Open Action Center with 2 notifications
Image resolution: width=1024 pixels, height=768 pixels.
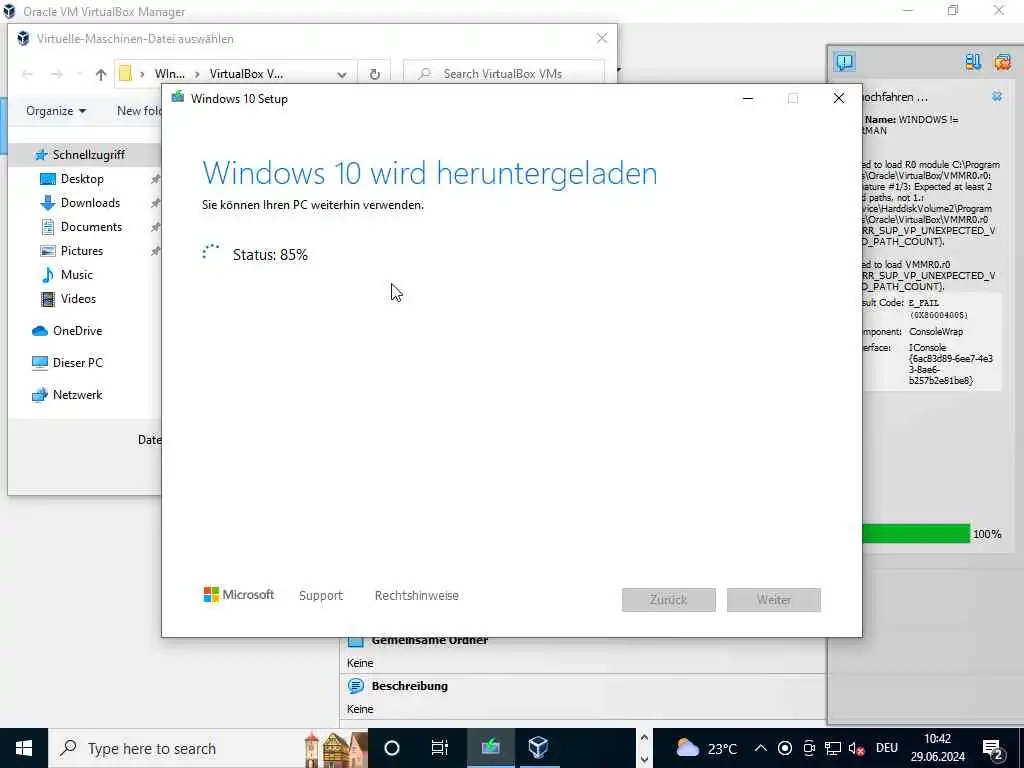pyautogui.click(x=992, y=748)
